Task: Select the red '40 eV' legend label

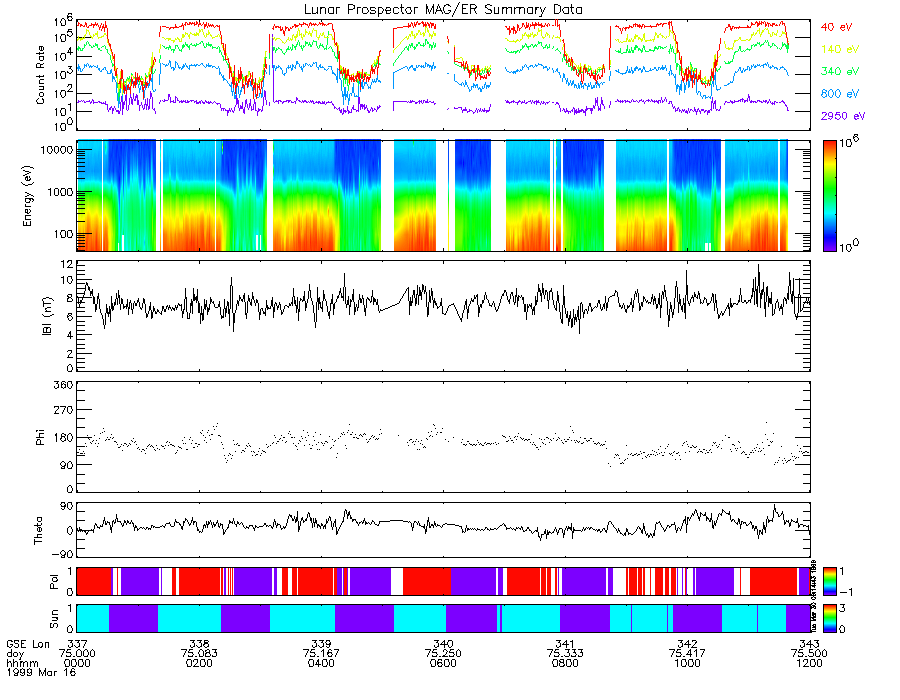Action: click(x=836, y=27)
